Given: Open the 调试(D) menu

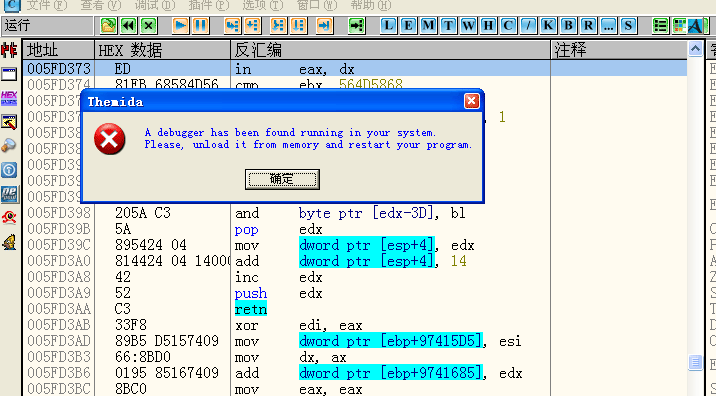Looking at the screenshot, I should tap(155, 5).
